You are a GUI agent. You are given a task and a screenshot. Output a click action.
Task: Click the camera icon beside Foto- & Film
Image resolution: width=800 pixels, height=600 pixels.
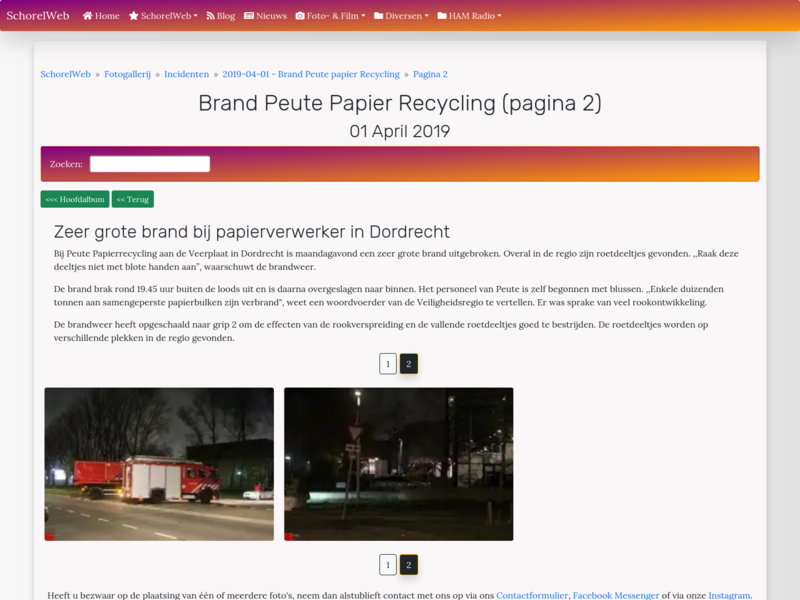pos(300,16)
